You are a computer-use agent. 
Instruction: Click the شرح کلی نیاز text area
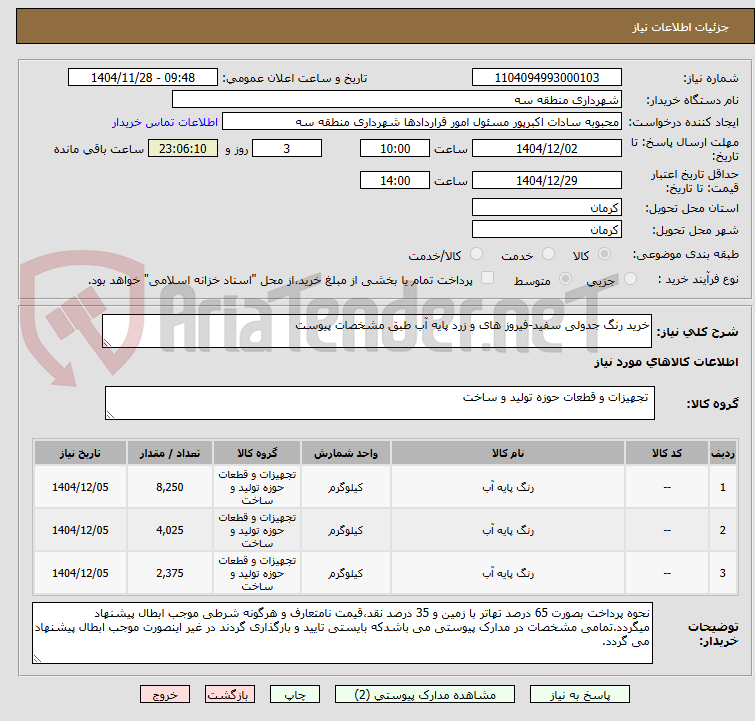377,331
